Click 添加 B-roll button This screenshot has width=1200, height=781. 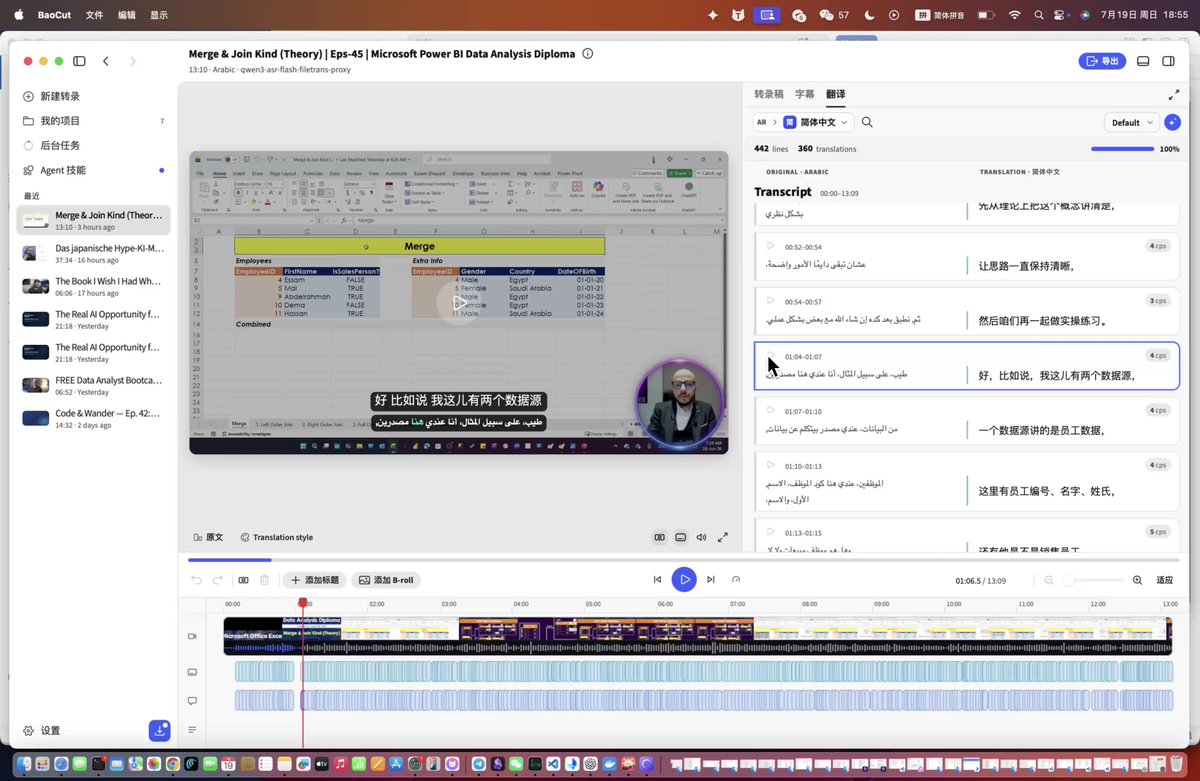(x=386, y=580)
